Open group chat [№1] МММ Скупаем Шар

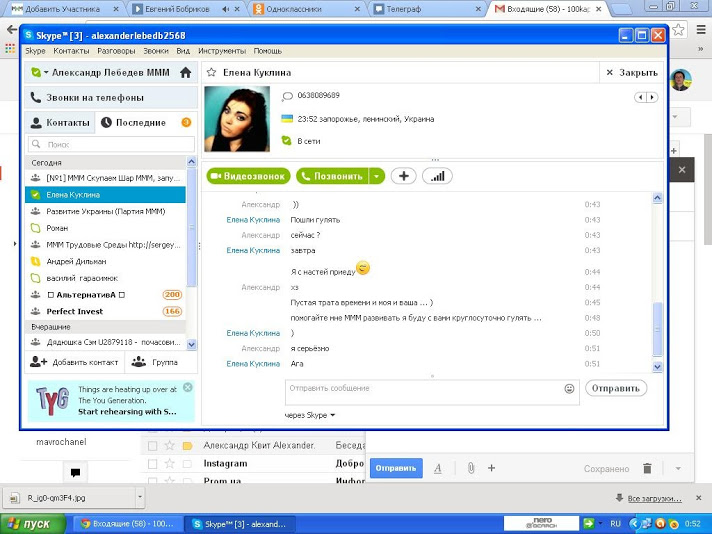coord(105,178)
